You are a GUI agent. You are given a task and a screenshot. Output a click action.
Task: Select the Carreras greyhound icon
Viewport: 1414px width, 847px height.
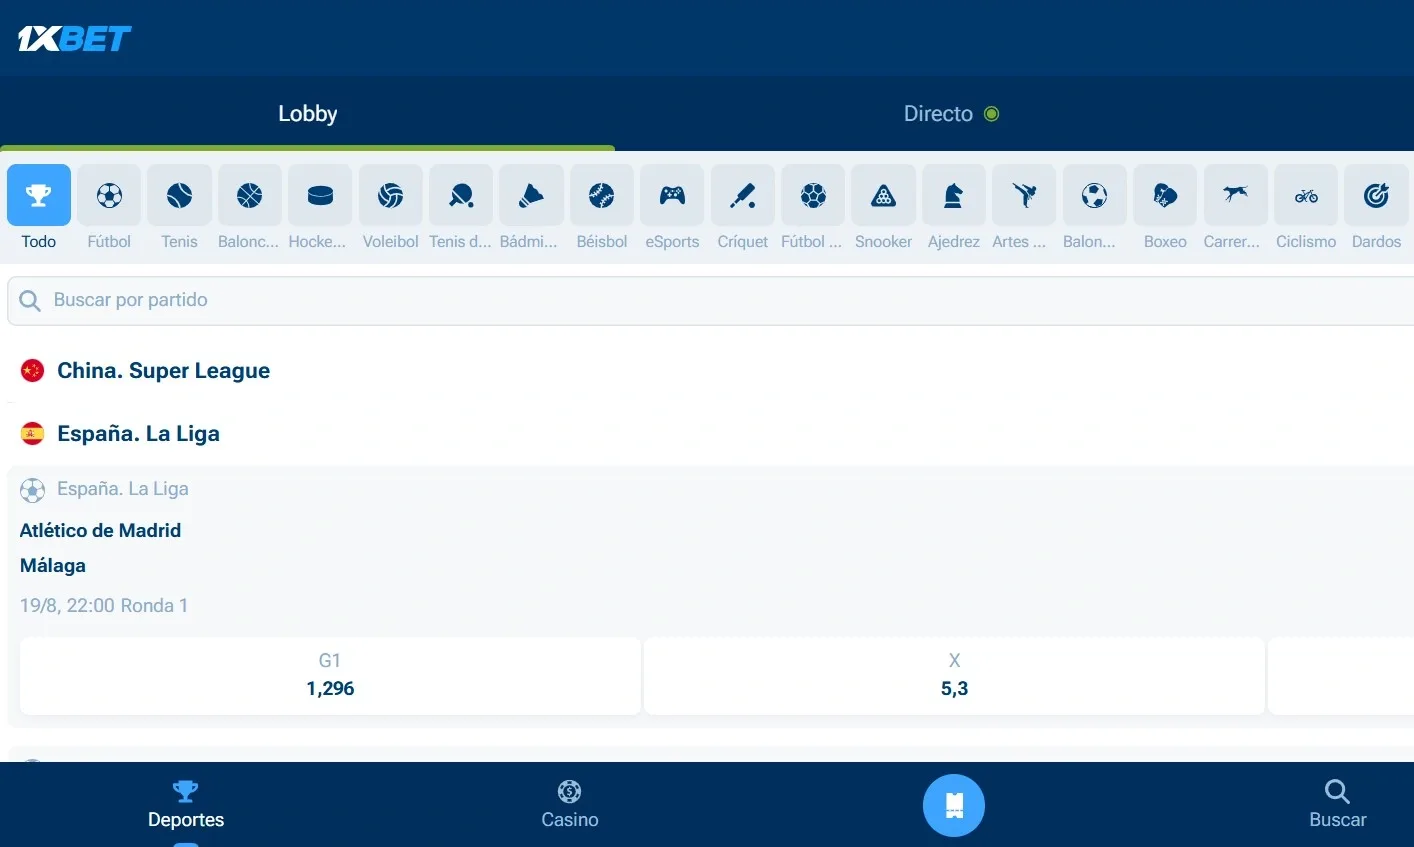click(1235, 195)
